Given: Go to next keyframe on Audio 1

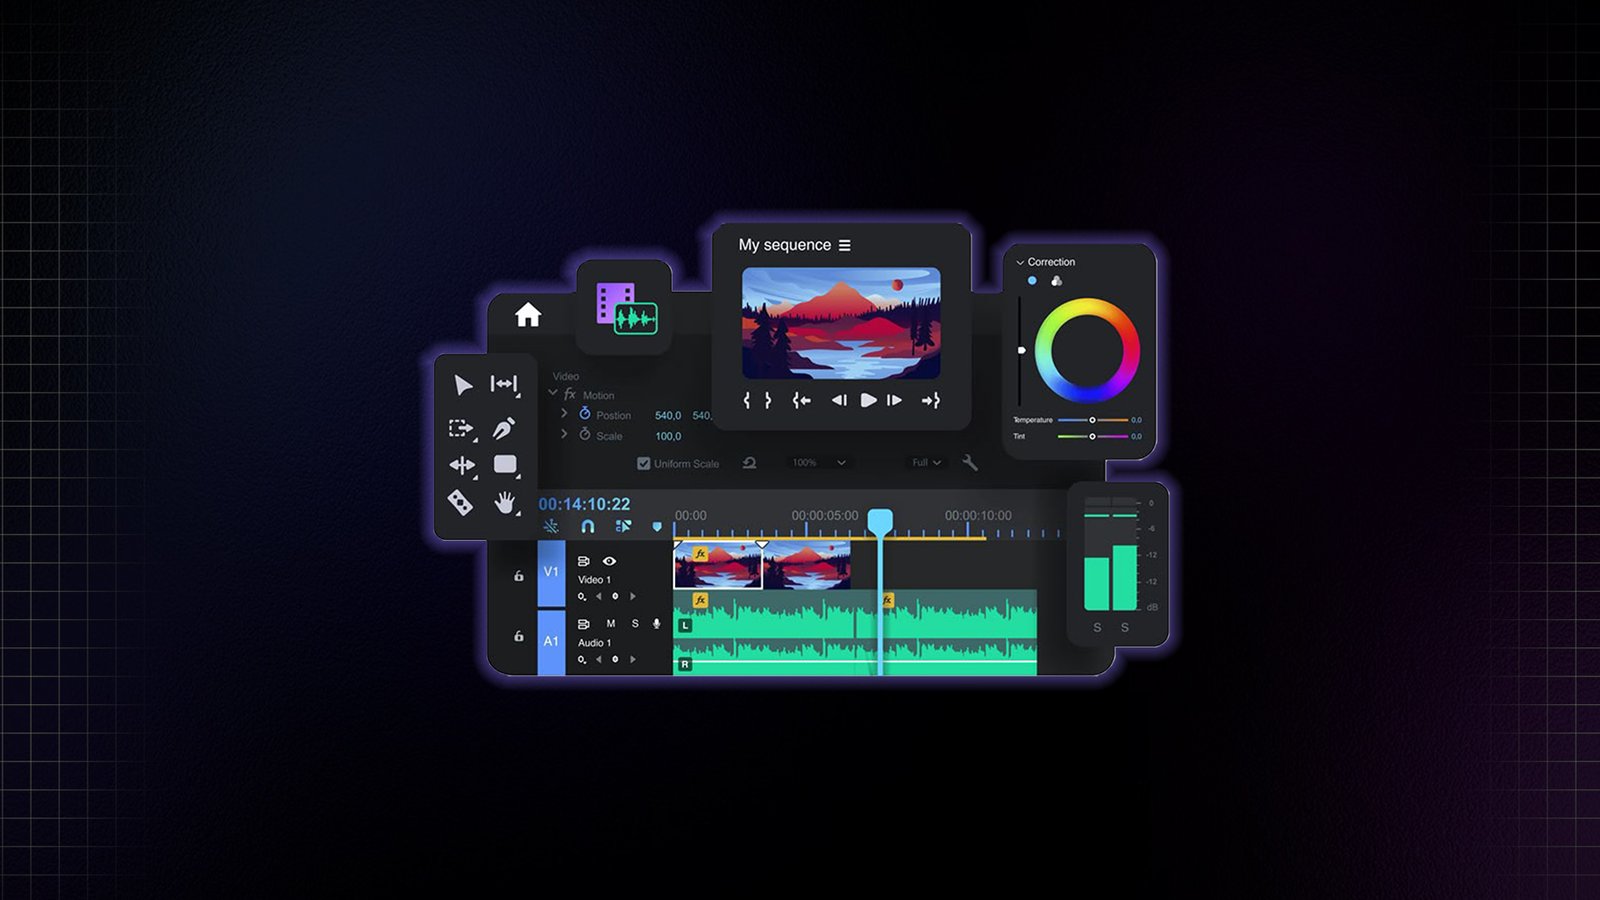Looking at the screenshot, I should tap(632, 659).
